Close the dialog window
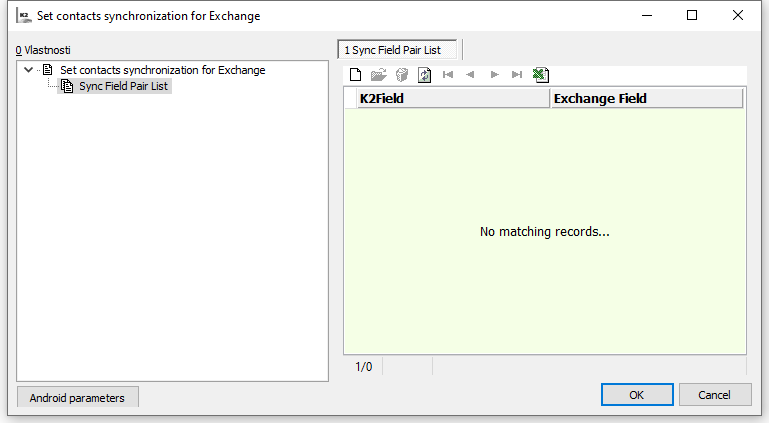 (738, 16)
